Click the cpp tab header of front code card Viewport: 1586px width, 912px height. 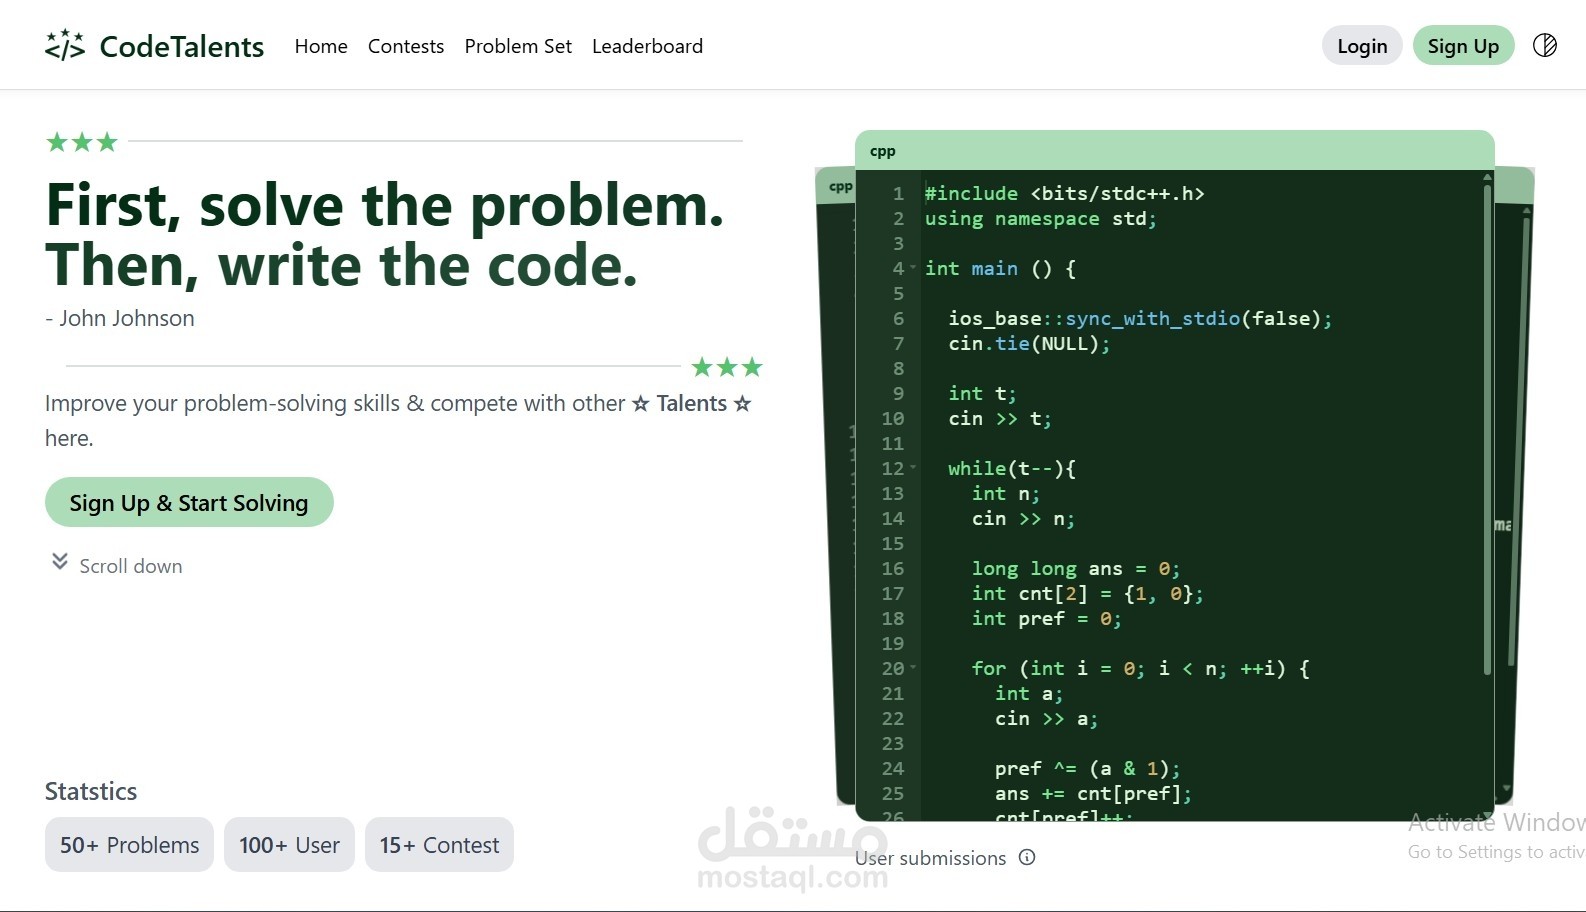click(1175, 150)
